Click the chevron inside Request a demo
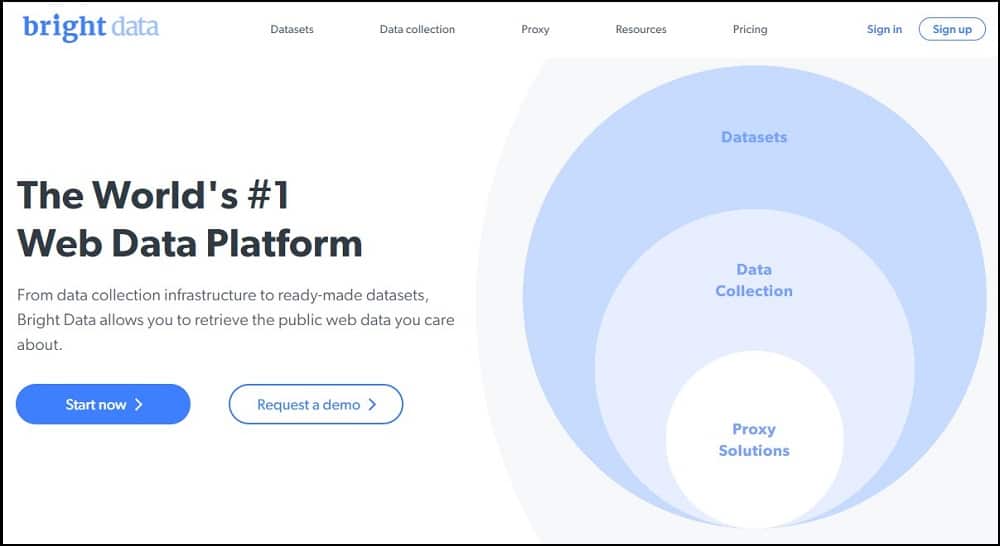 click(x=372, y=404)
